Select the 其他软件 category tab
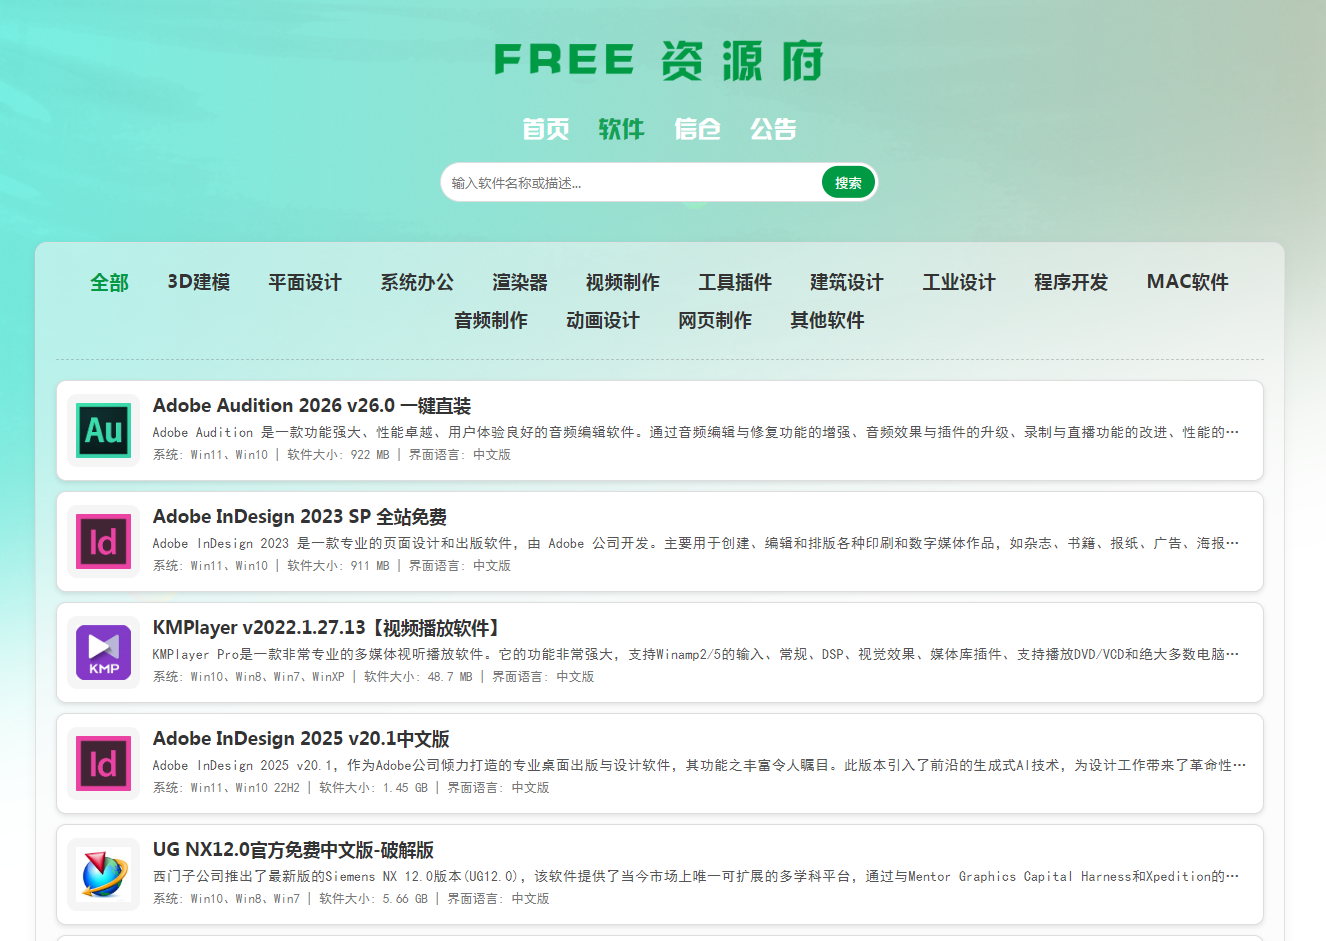Image resolution: width=1326 pixels, height=941 pixels. coord(827,320)
